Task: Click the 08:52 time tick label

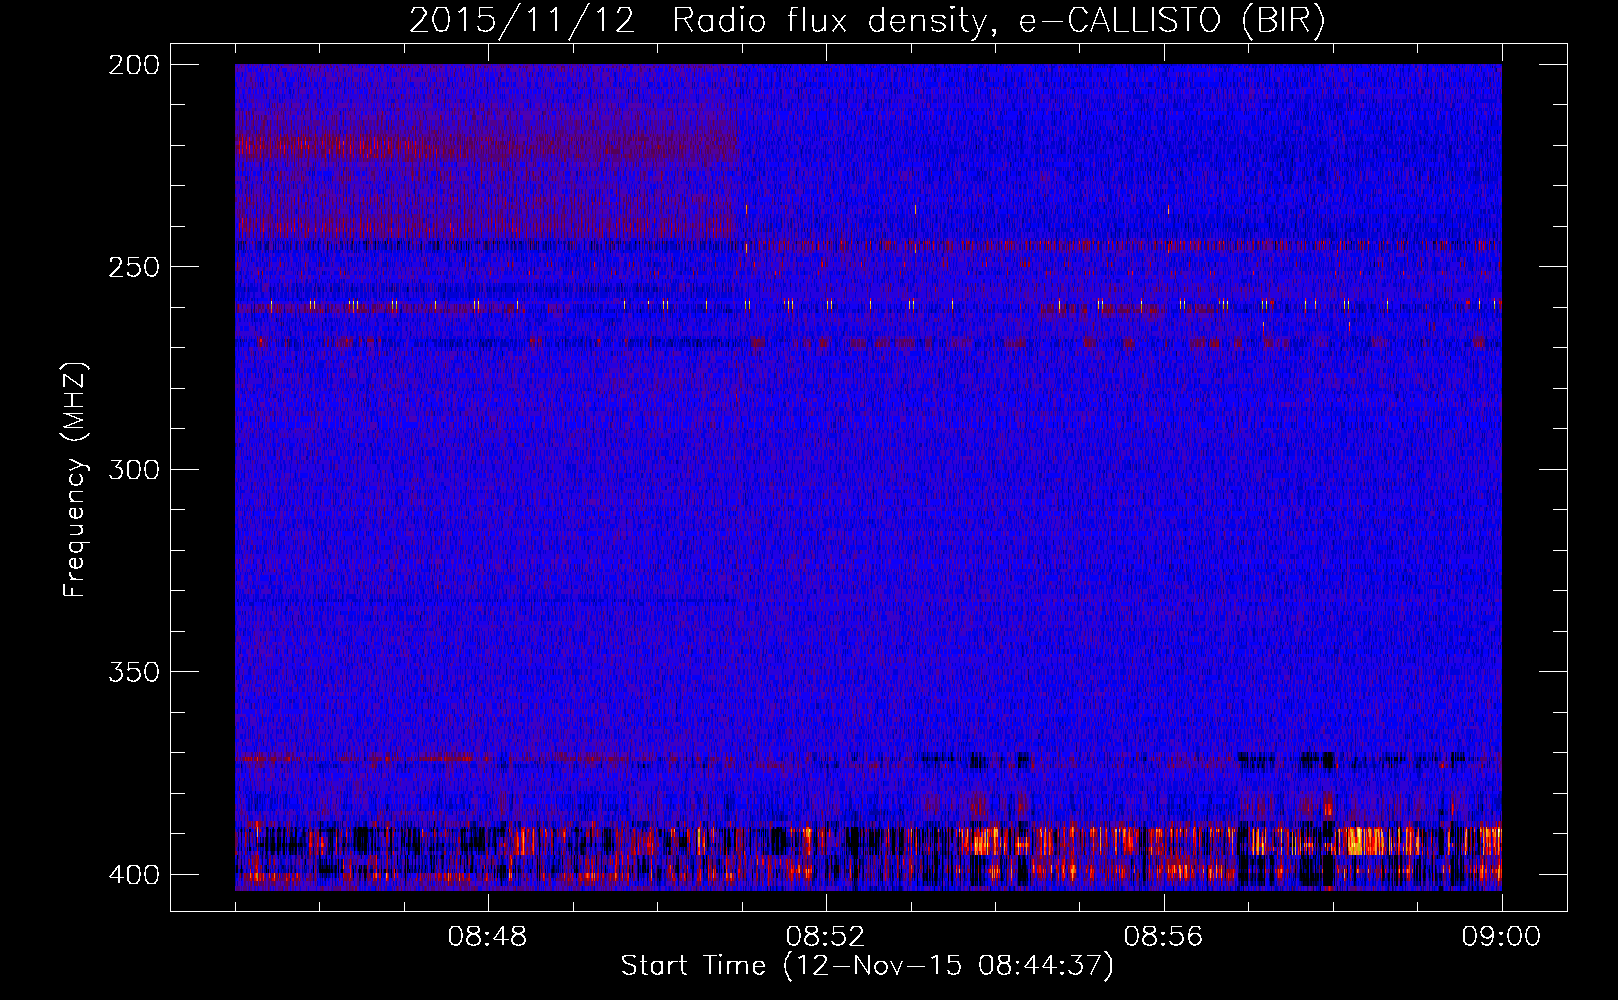Action: click(x=826, y=937)
